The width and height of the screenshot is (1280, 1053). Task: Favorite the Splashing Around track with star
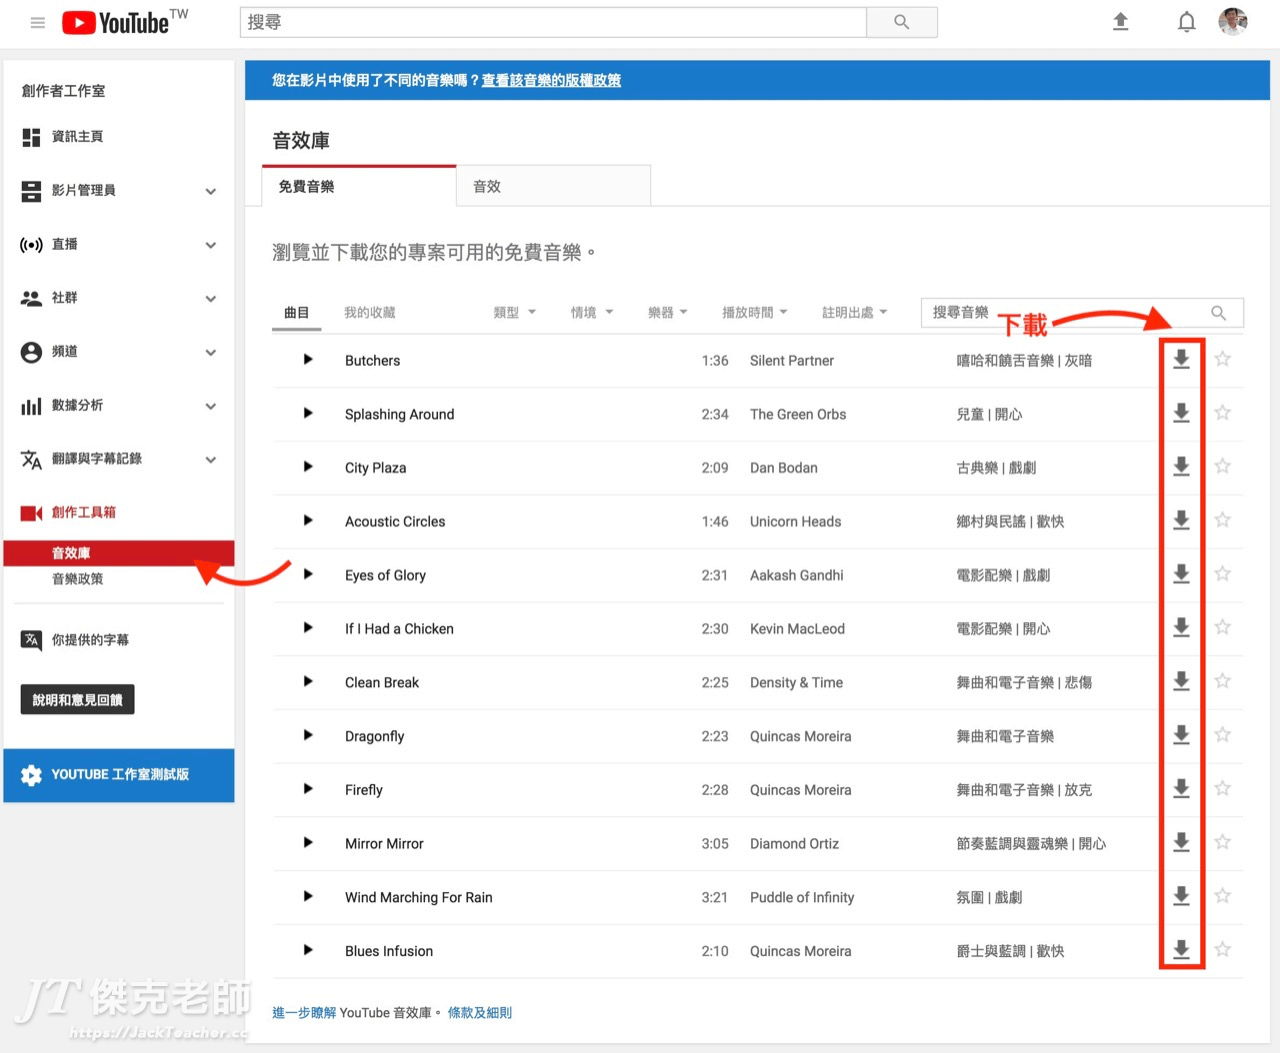1222,413
